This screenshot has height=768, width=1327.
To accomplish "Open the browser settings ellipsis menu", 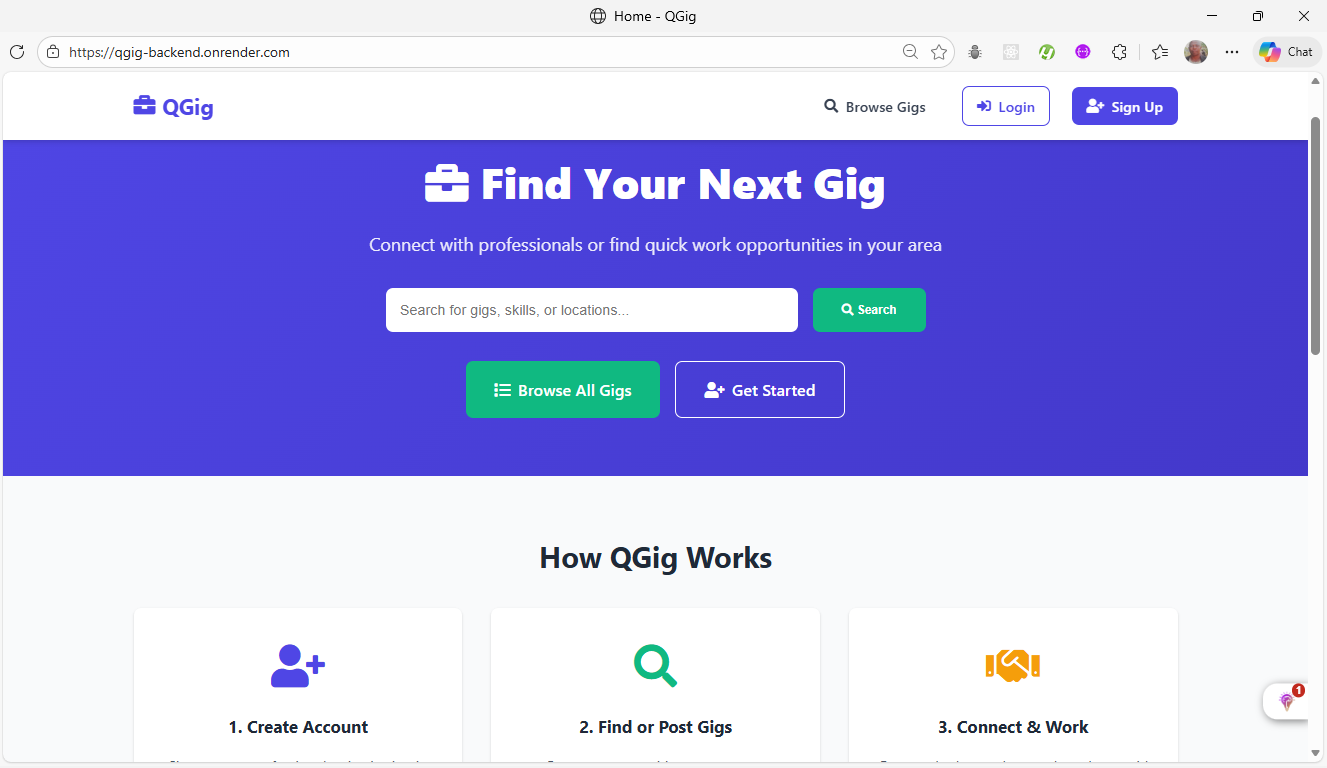I will pyautogui.click(x=1232, y=52).
